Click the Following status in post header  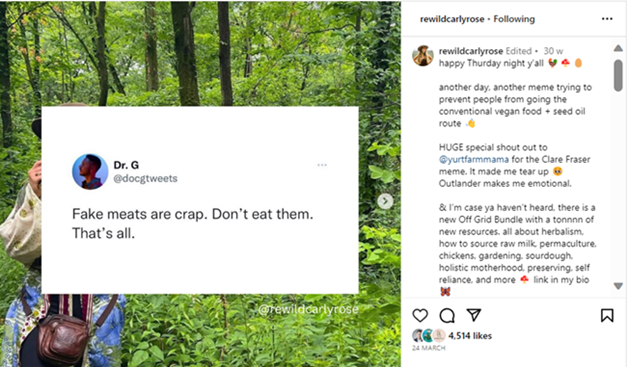(514, 19)
